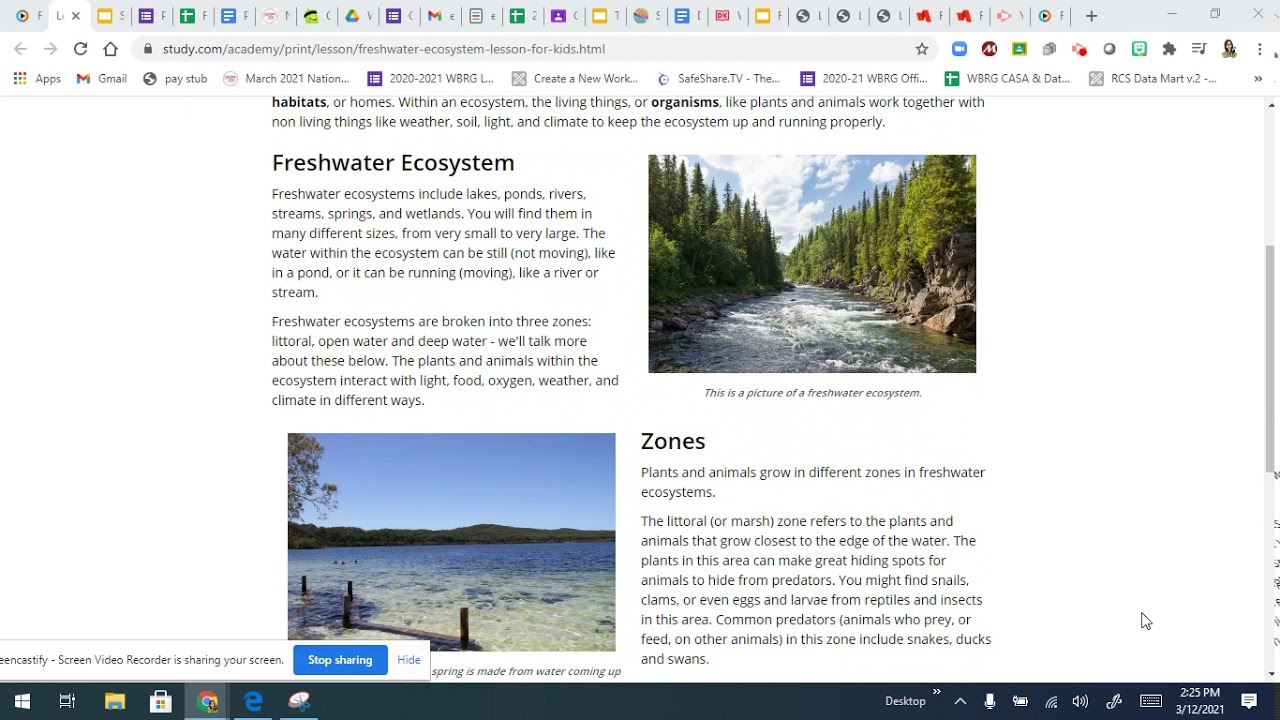Show more bookmarks with the chevron
1280x720 pixels.
coord(1258,78)
